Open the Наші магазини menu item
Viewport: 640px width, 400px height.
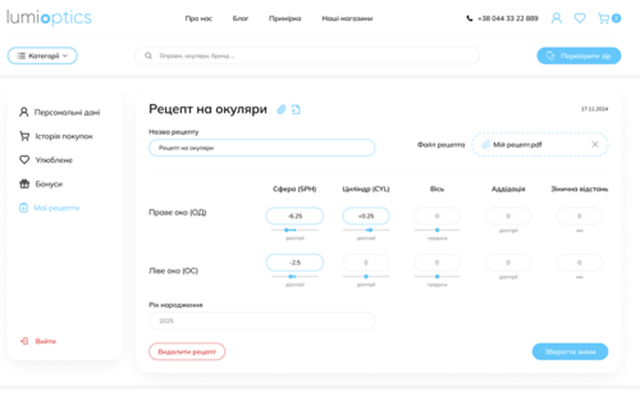click(x=347, y=18)
